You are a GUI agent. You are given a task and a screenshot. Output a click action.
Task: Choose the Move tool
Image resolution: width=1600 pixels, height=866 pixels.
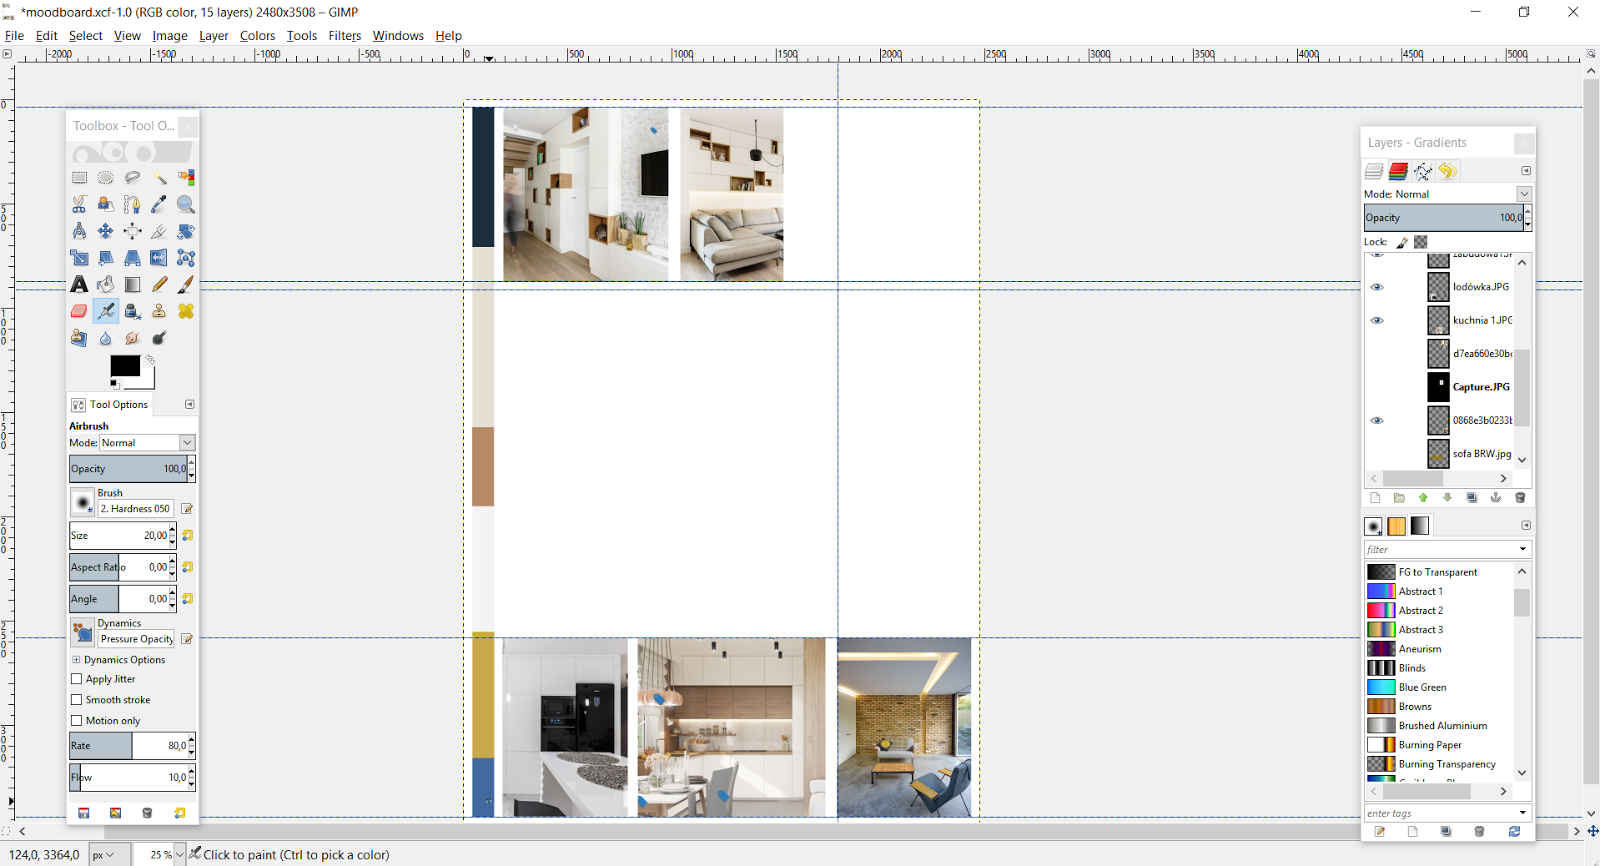(106, 231)
